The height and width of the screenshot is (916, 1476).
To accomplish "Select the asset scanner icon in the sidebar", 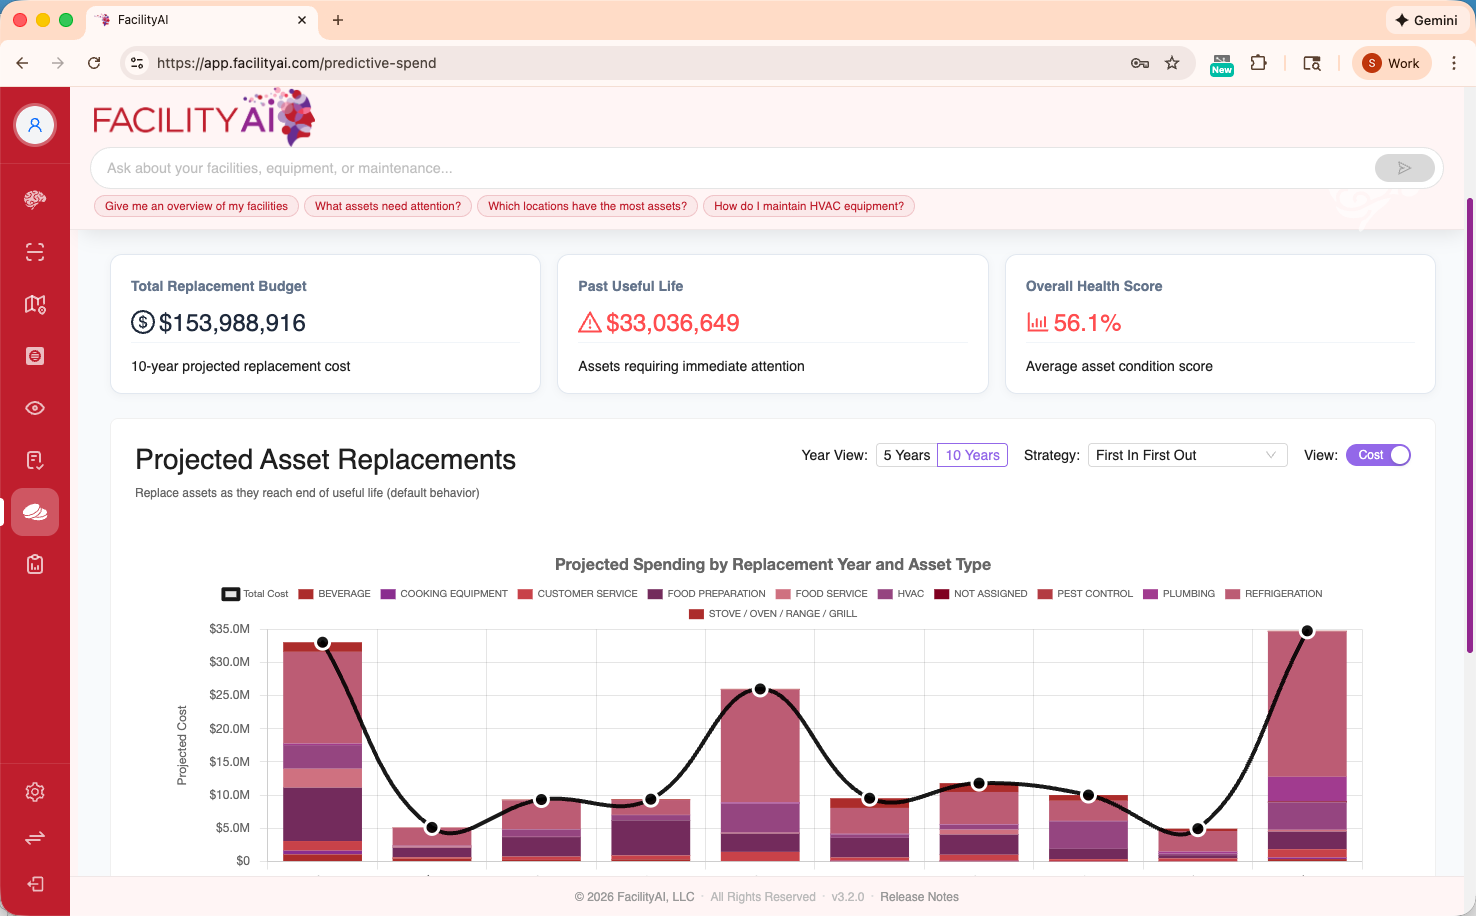I will pos(35,252).
